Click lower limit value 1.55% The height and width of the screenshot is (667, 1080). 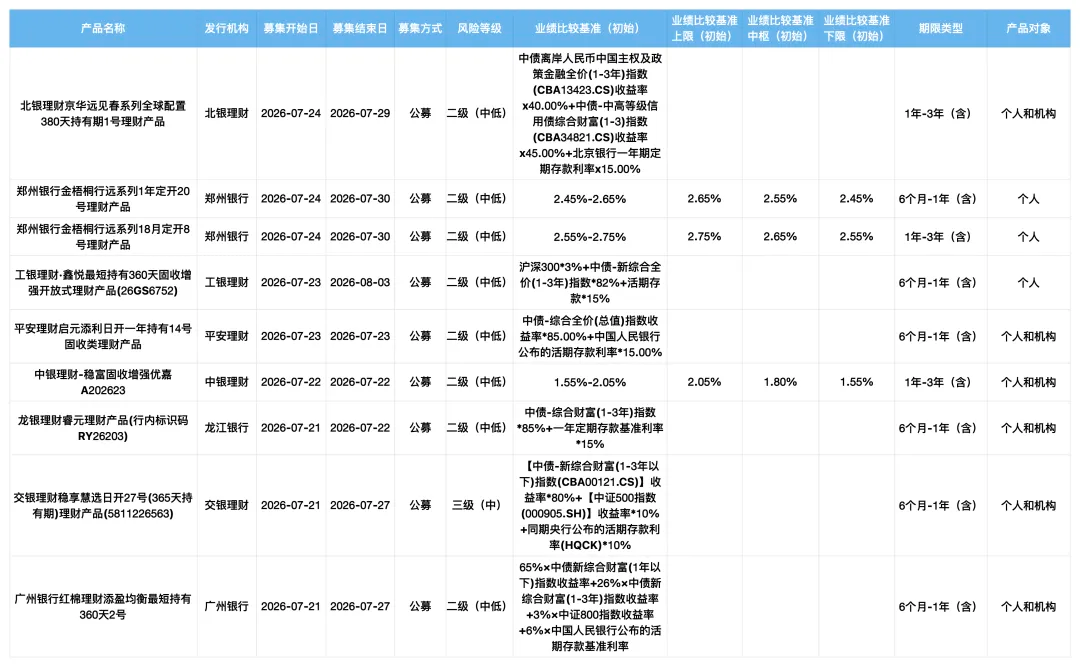point(856,382)
